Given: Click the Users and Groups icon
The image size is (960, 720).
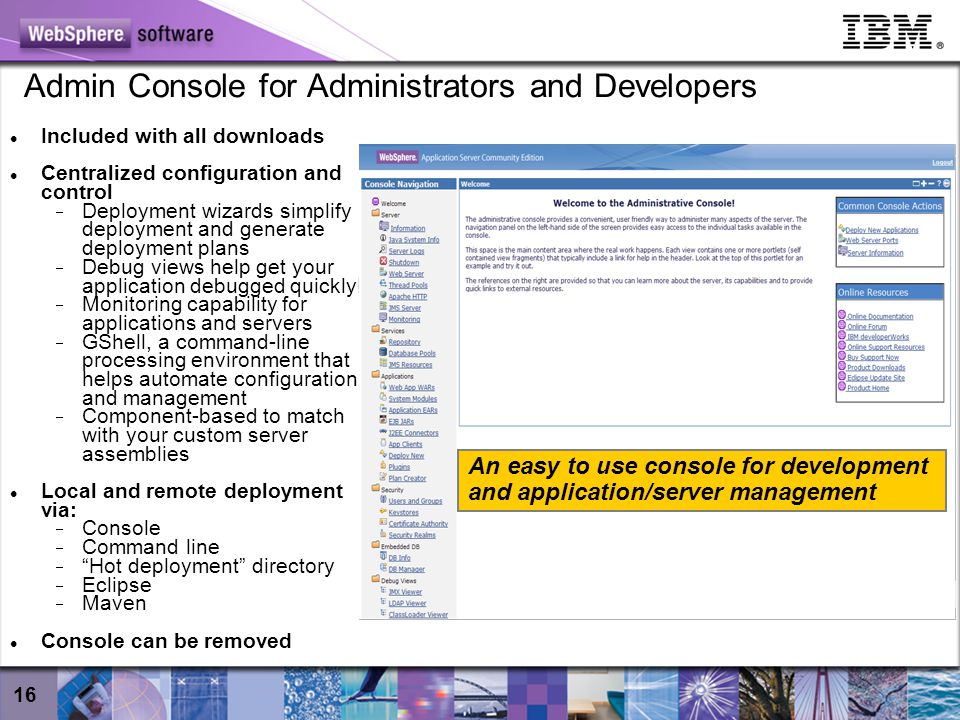Looking at the screenshot, I should click(383, 500).
